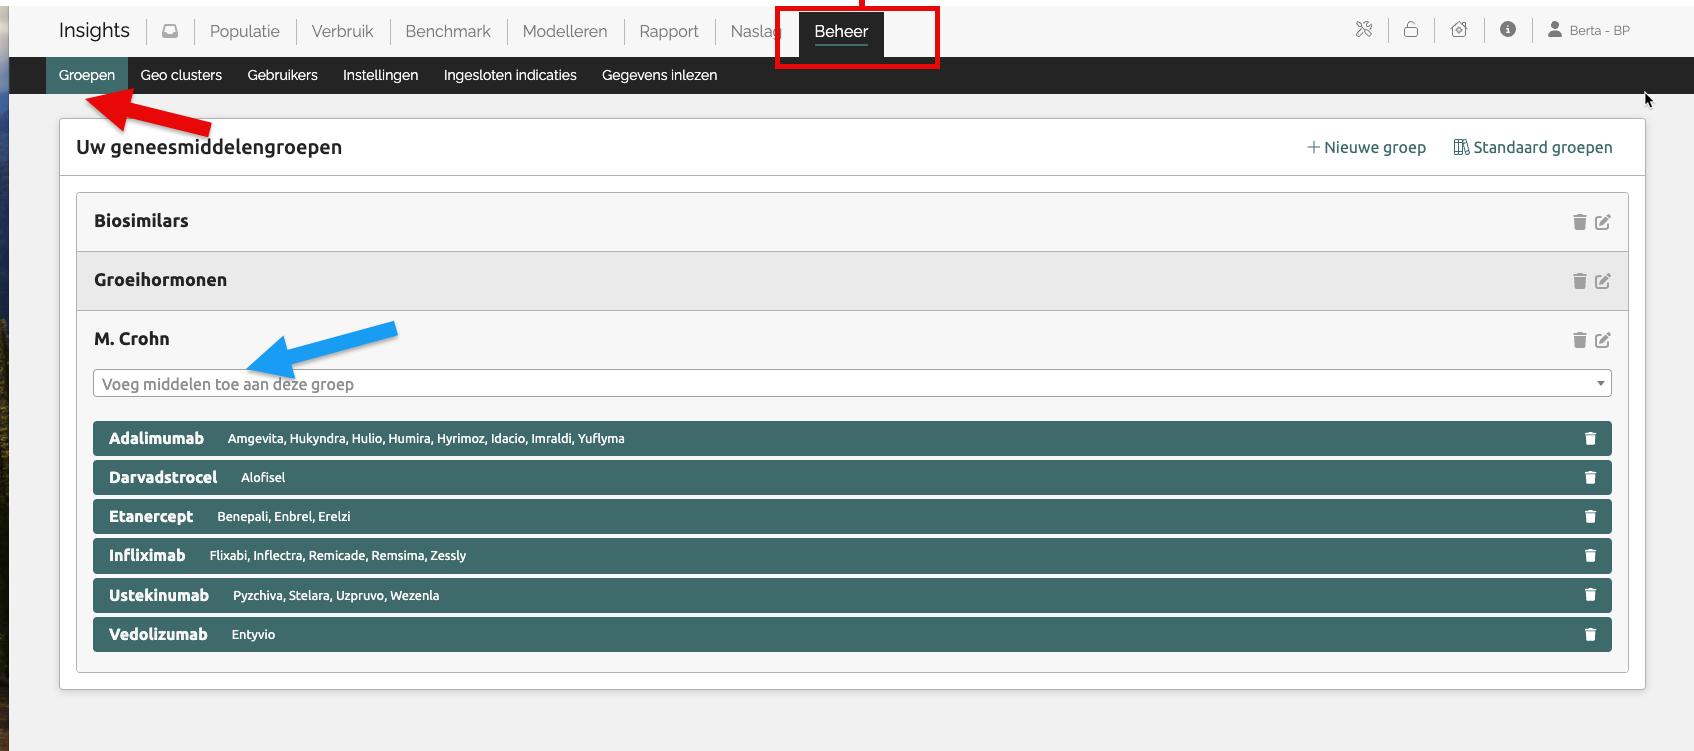Viewport: 1694px width, 751px height.
Task: Switch to the Benchmark tab
Action: [448, 31]
